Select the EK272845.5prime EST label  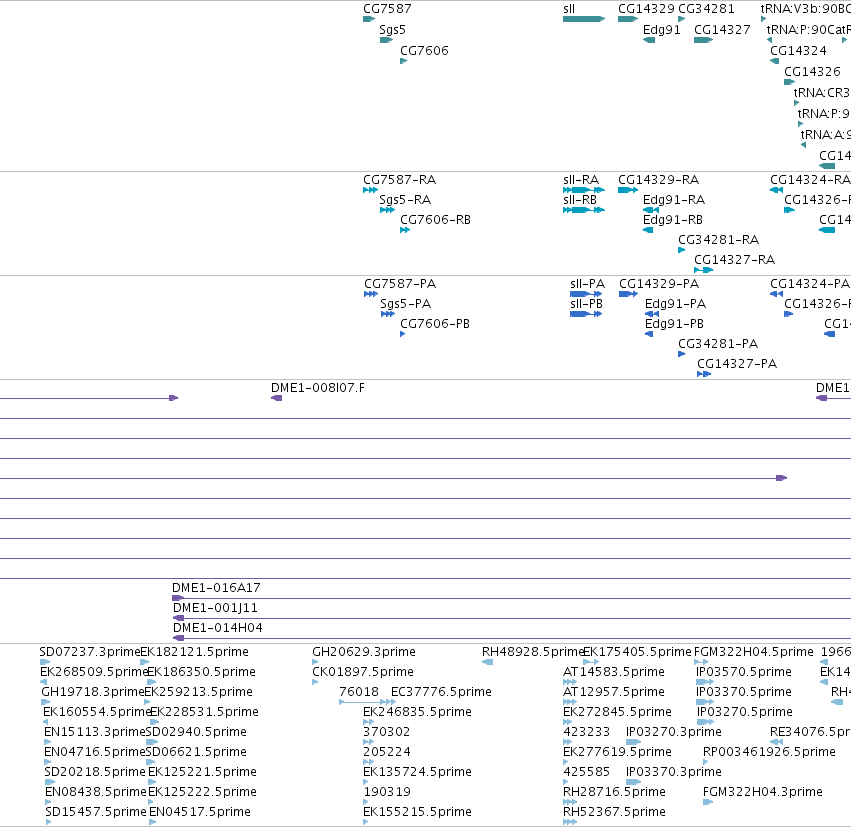pos(618,712)
